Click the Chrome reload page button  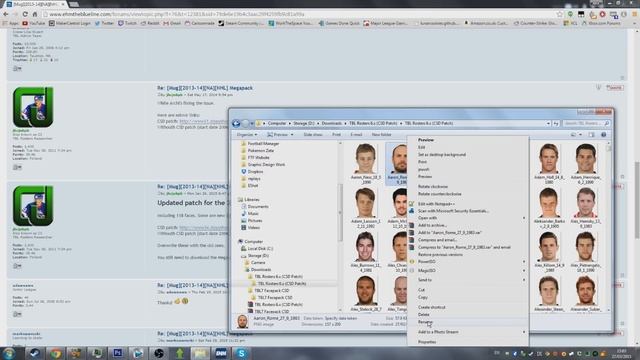pos(25,14)
